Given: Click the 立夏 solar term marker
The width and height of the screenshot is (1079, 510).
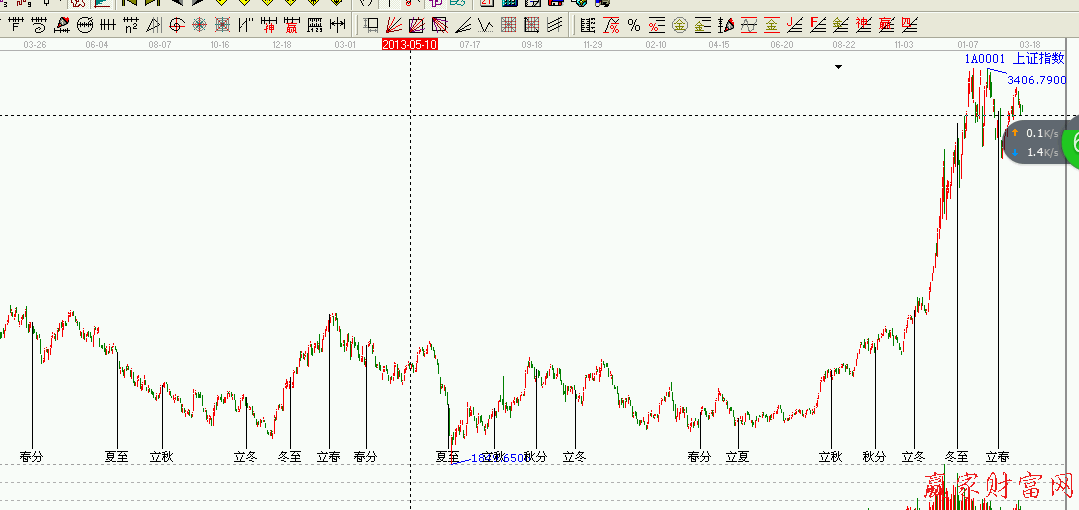Looking at the screenshot, I should 737,457.
